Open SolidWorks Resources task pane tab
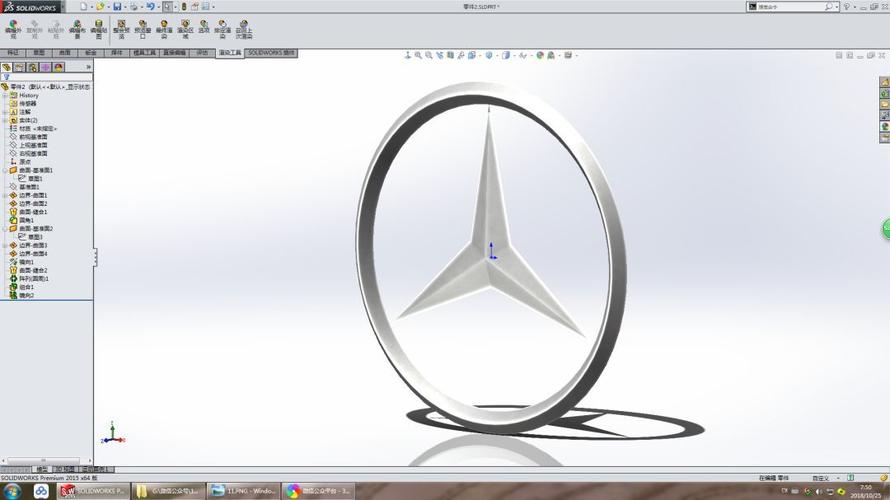890x500 pixels. coord(885,82)
